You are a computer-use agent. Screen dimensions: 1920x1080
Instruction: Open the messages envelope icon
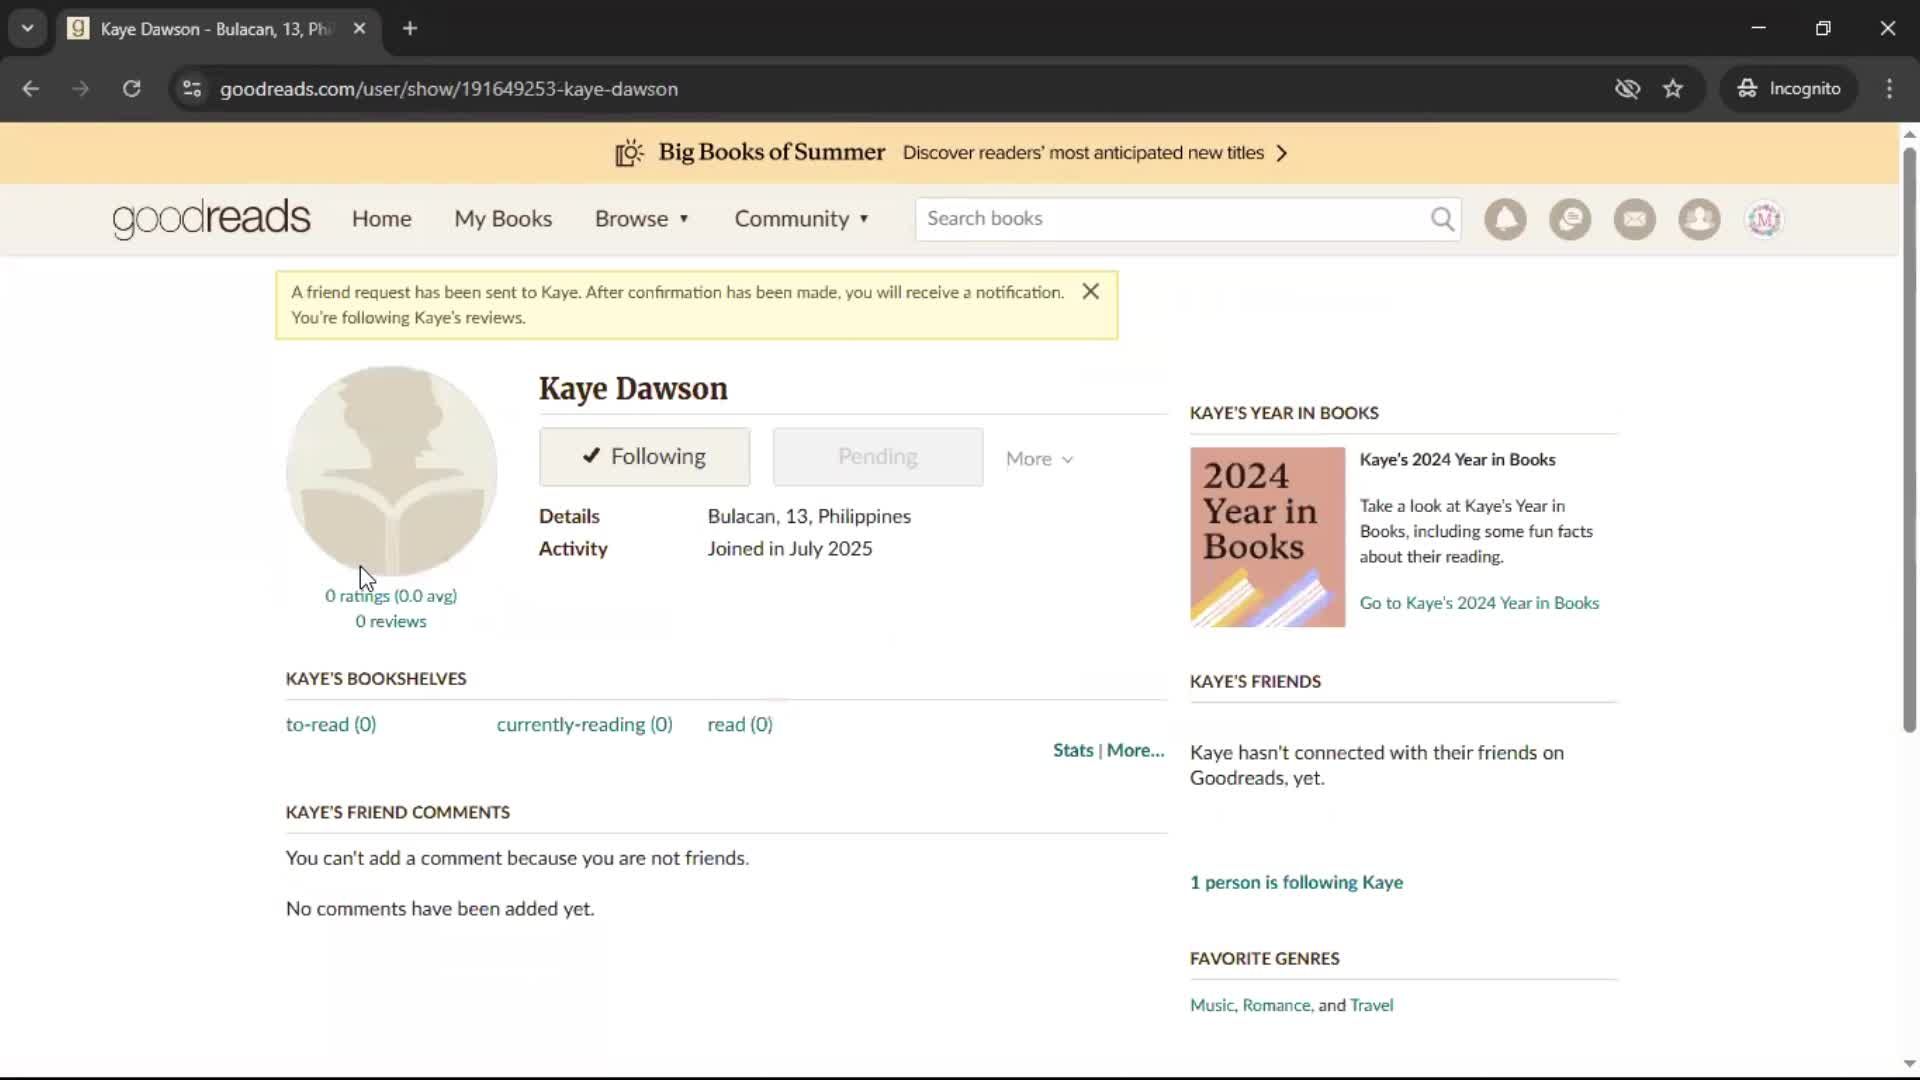click(x=1635, y=219)
